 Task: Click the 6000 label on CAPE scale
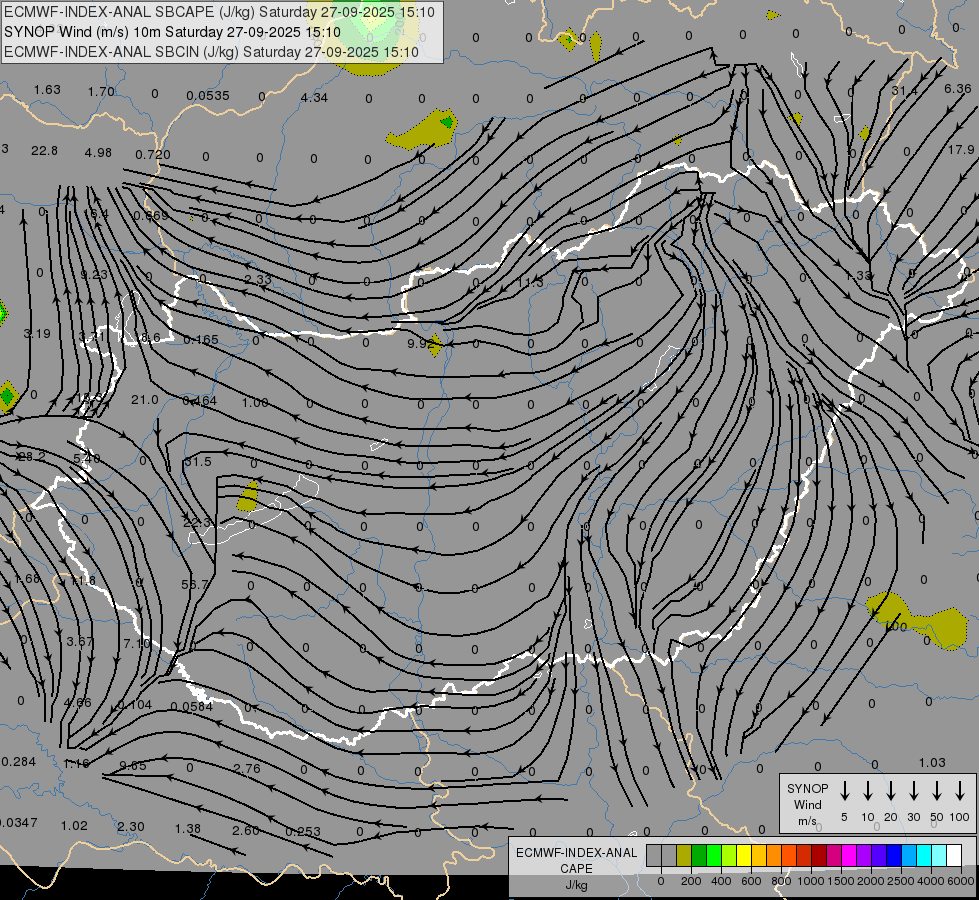pyautogui.click(x=962, y=881)
